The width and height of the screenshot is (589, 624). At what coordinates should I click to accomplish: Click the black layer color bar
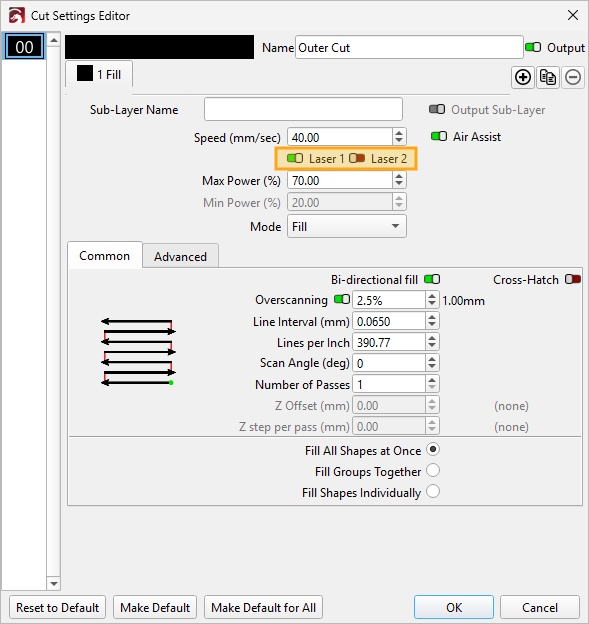[x=159, y=47]
